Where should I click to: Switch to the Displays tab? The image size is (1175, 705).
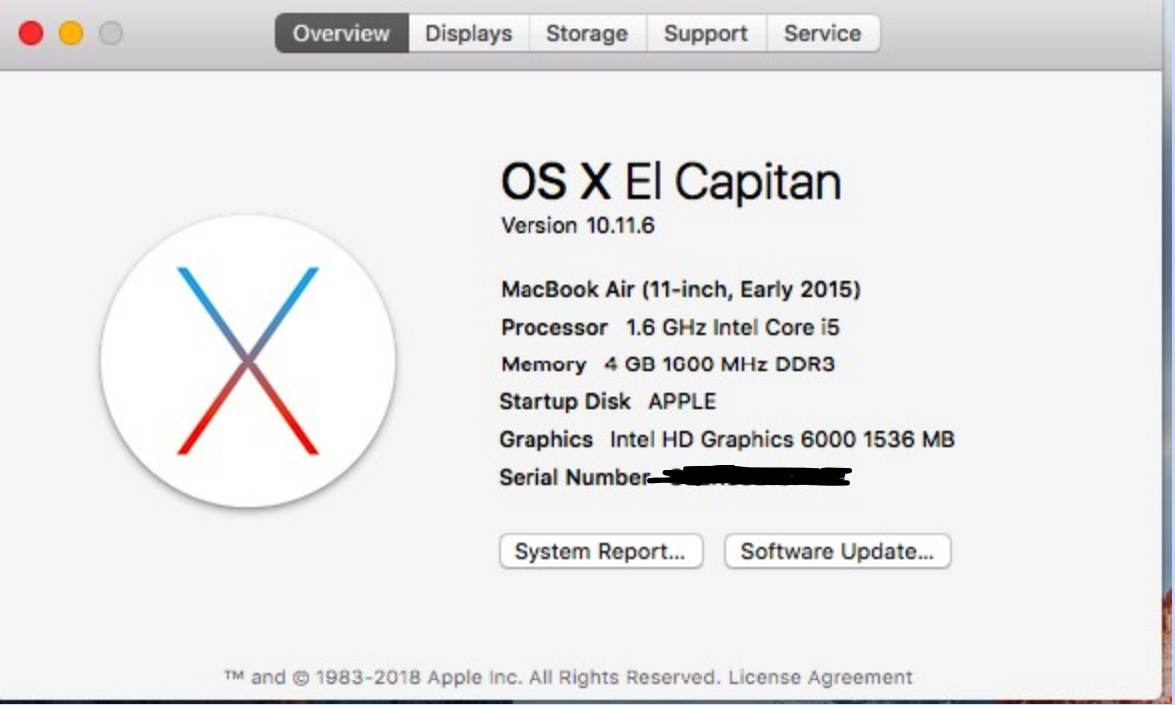pos(468,33)
